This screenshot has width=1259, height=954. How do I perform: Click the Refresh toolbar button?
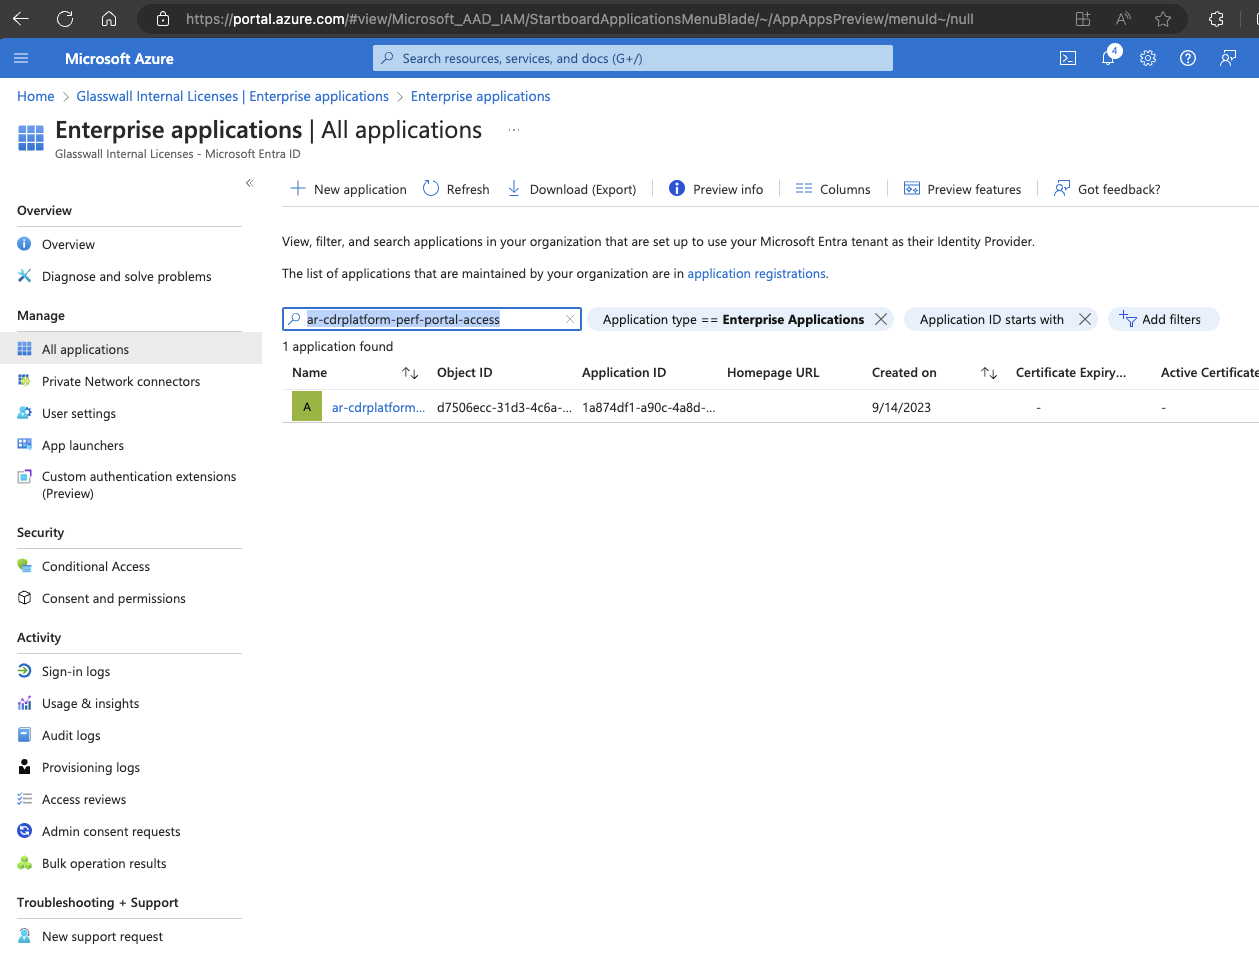coord(456,189)
